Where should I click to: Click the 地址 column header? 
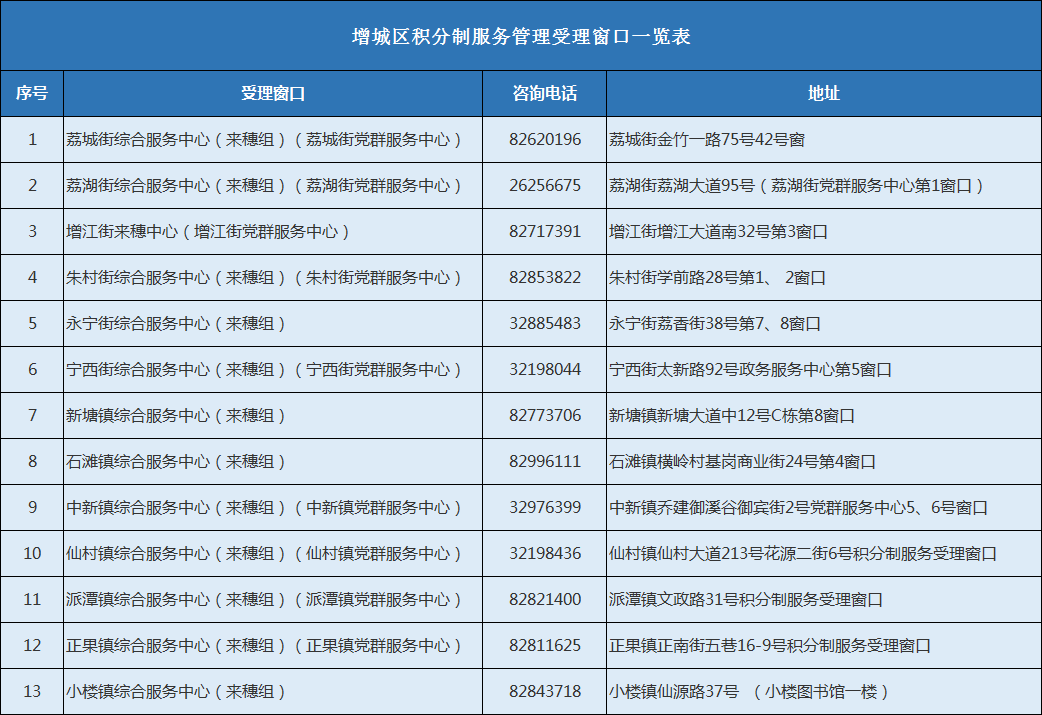pyautogui.click(x=823, y=93)
